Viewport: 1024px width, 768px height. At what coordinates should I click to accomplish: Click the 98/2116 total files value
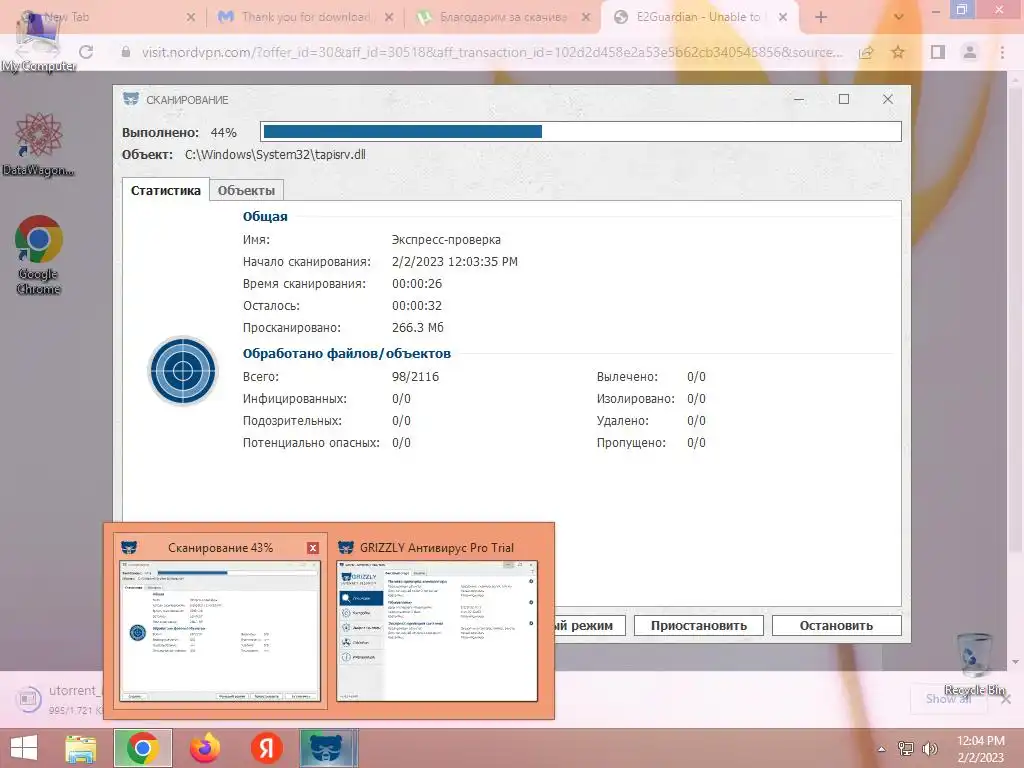tap(415, 377)
